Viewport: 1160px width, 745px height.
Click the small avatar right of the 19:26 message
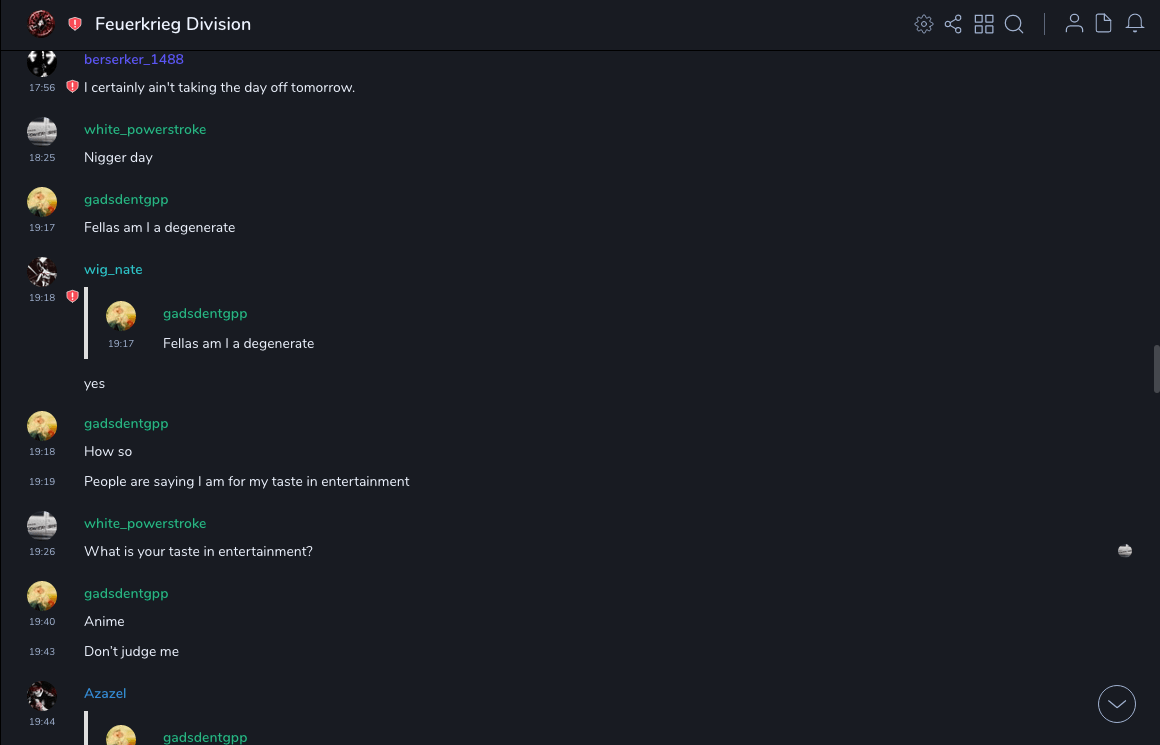1125,551
